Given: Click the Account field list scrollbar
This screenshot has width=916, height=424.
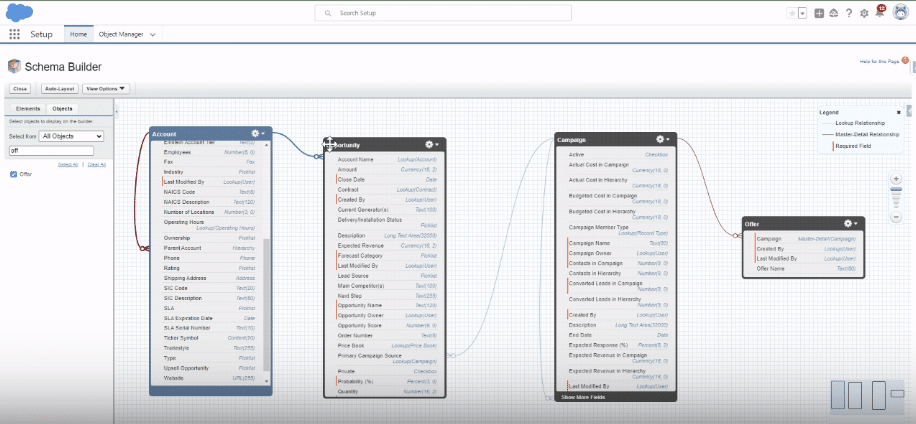Looking at the screenshot, I should coord(267,304).
